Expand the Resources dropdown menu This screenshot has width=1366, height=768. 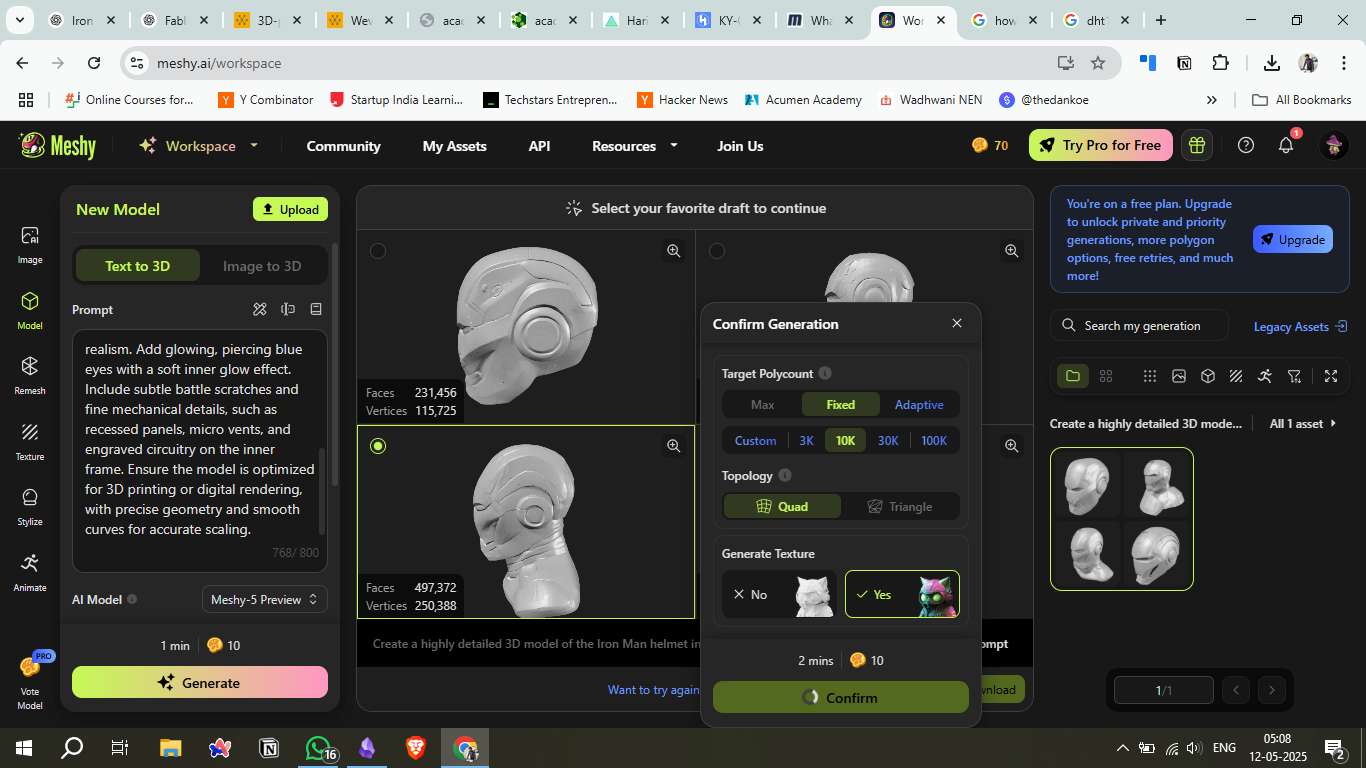673,145
